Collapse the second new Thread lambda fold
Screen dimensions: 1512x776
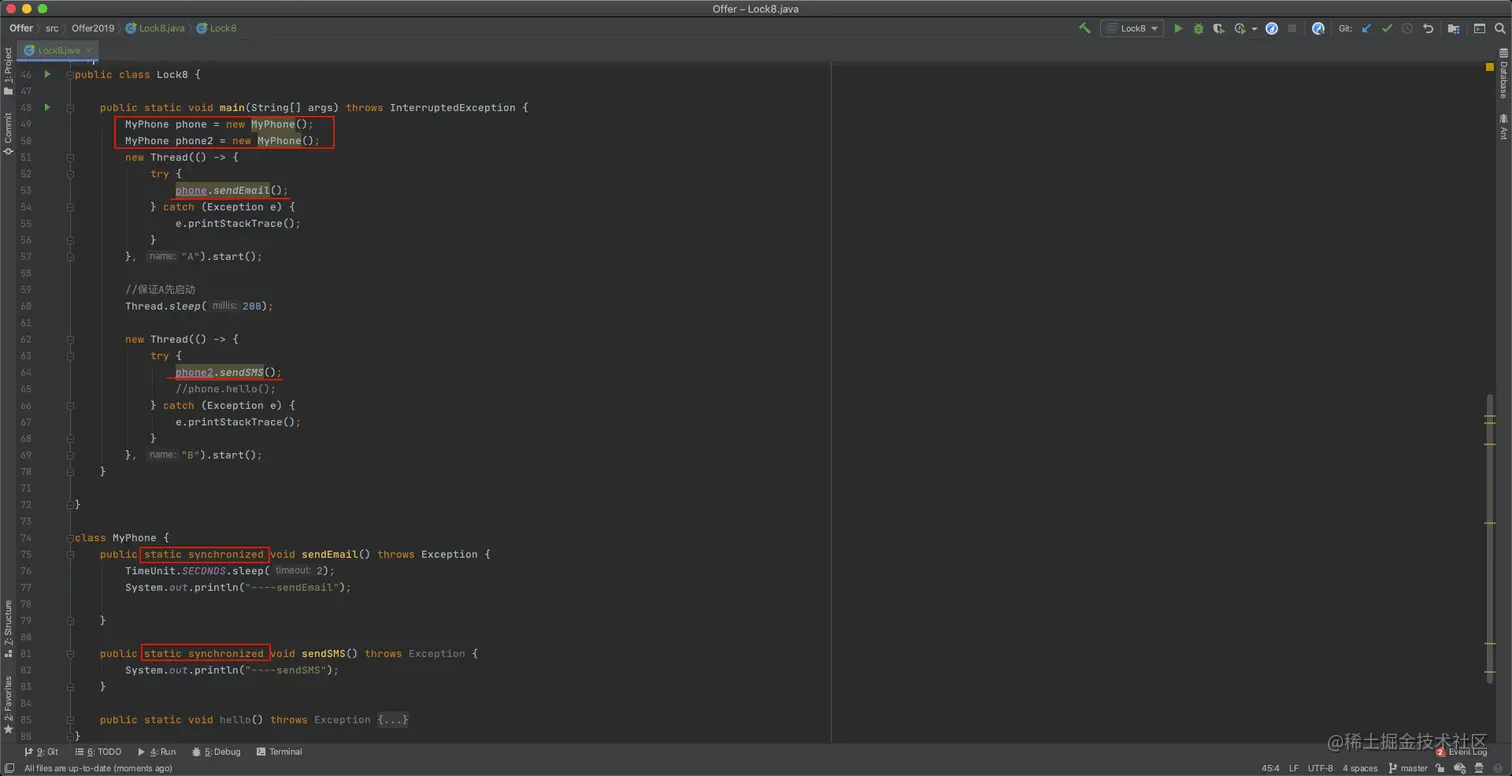point(70,339)
